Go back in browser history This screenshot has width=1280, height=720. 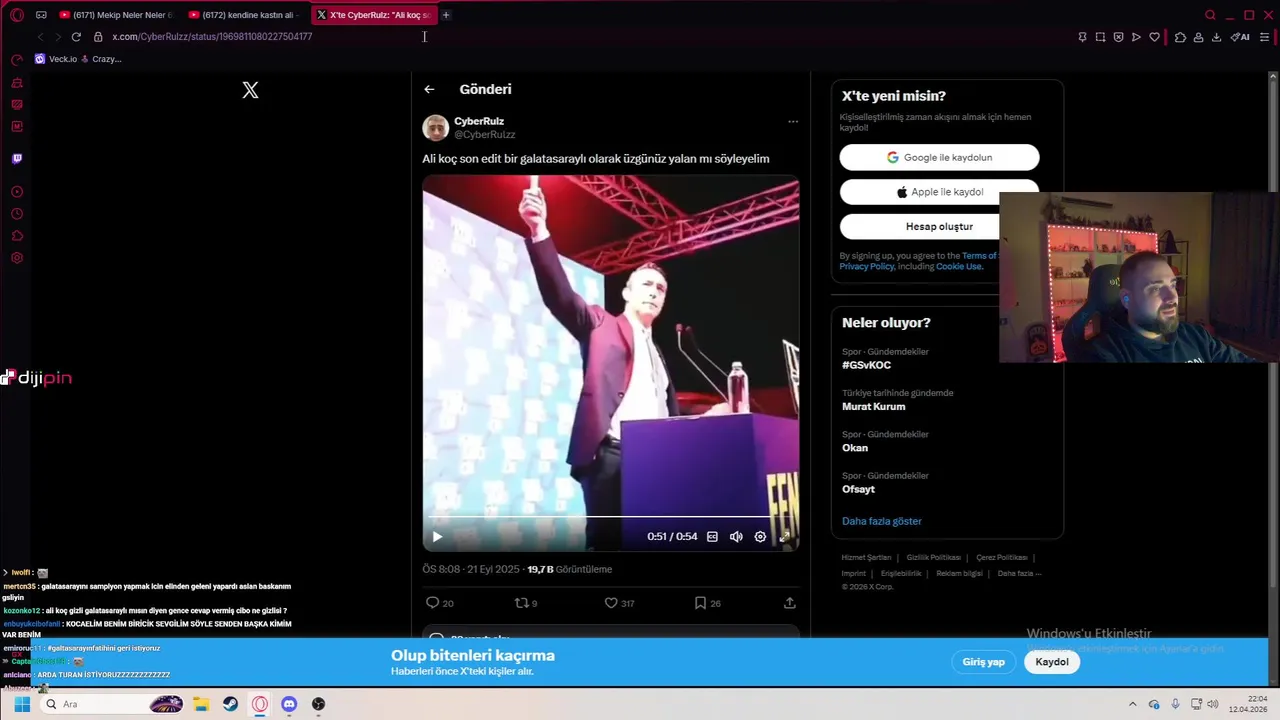40,37
